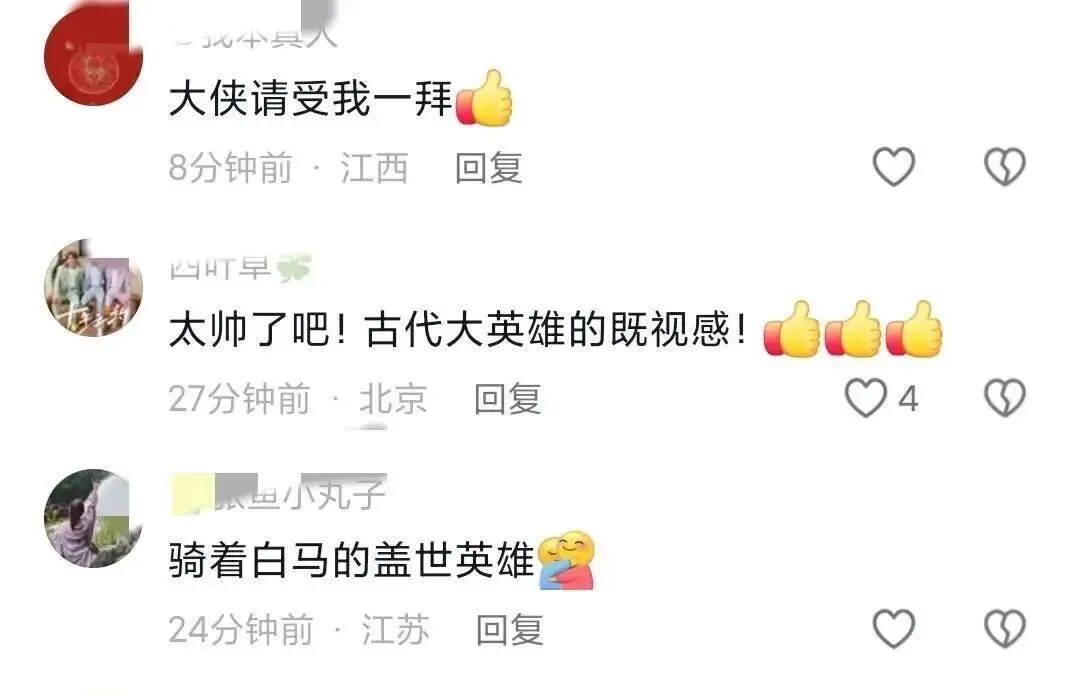Open the avatar of the 江苏 commenter
Viewport: 1080px width, 695px height.
click(94, 518)
